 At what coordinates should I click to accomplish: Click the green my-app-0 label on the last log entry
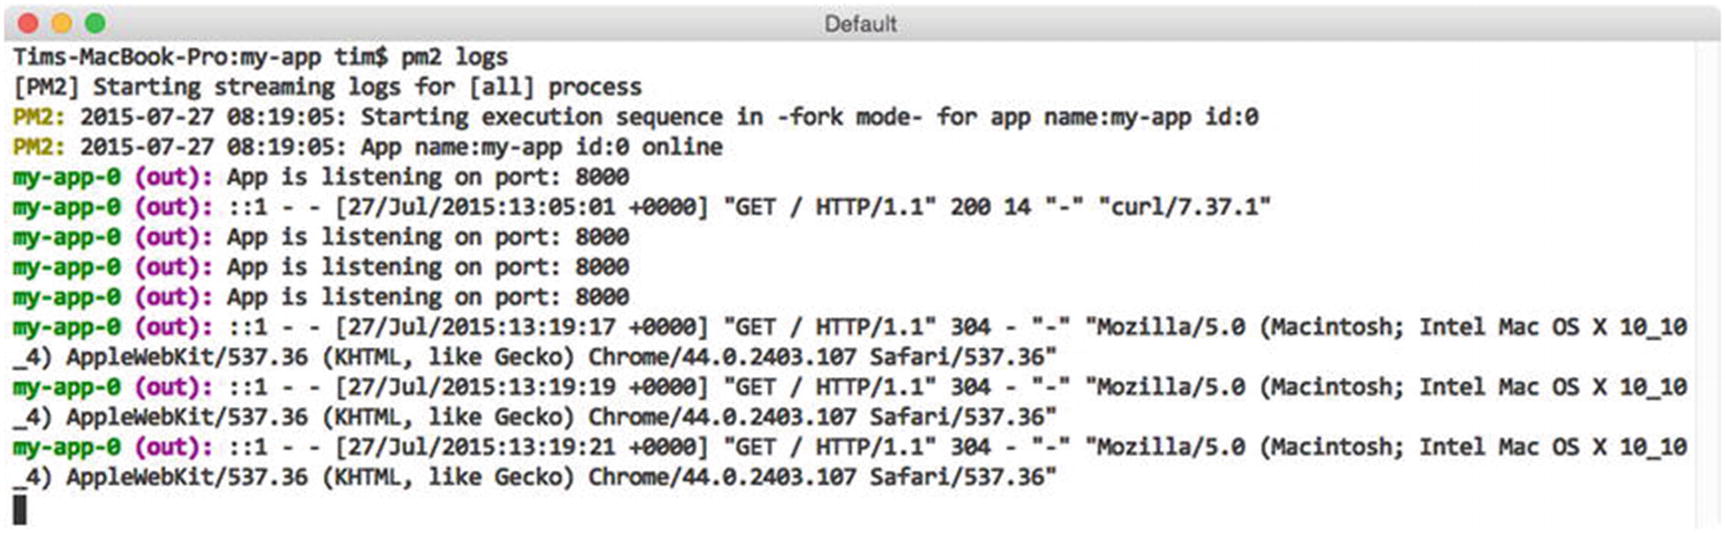pyautogui.click(x=66, y=447)
